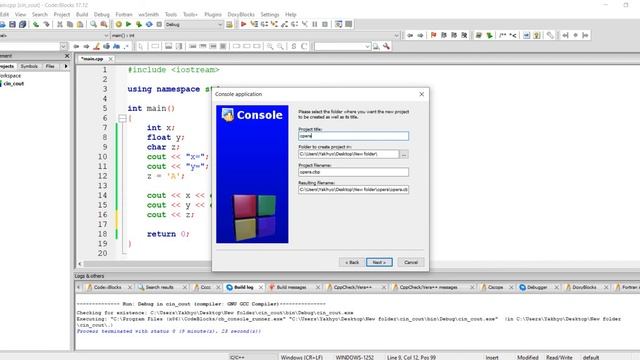Open the Plugins menu

[213, 14]
